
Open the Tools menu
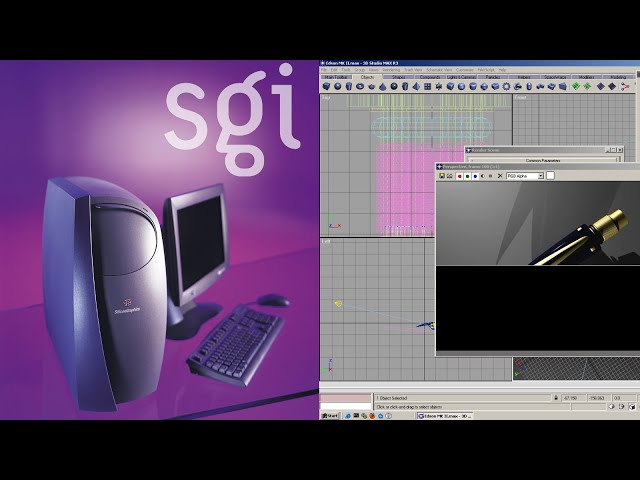[346, 70]
